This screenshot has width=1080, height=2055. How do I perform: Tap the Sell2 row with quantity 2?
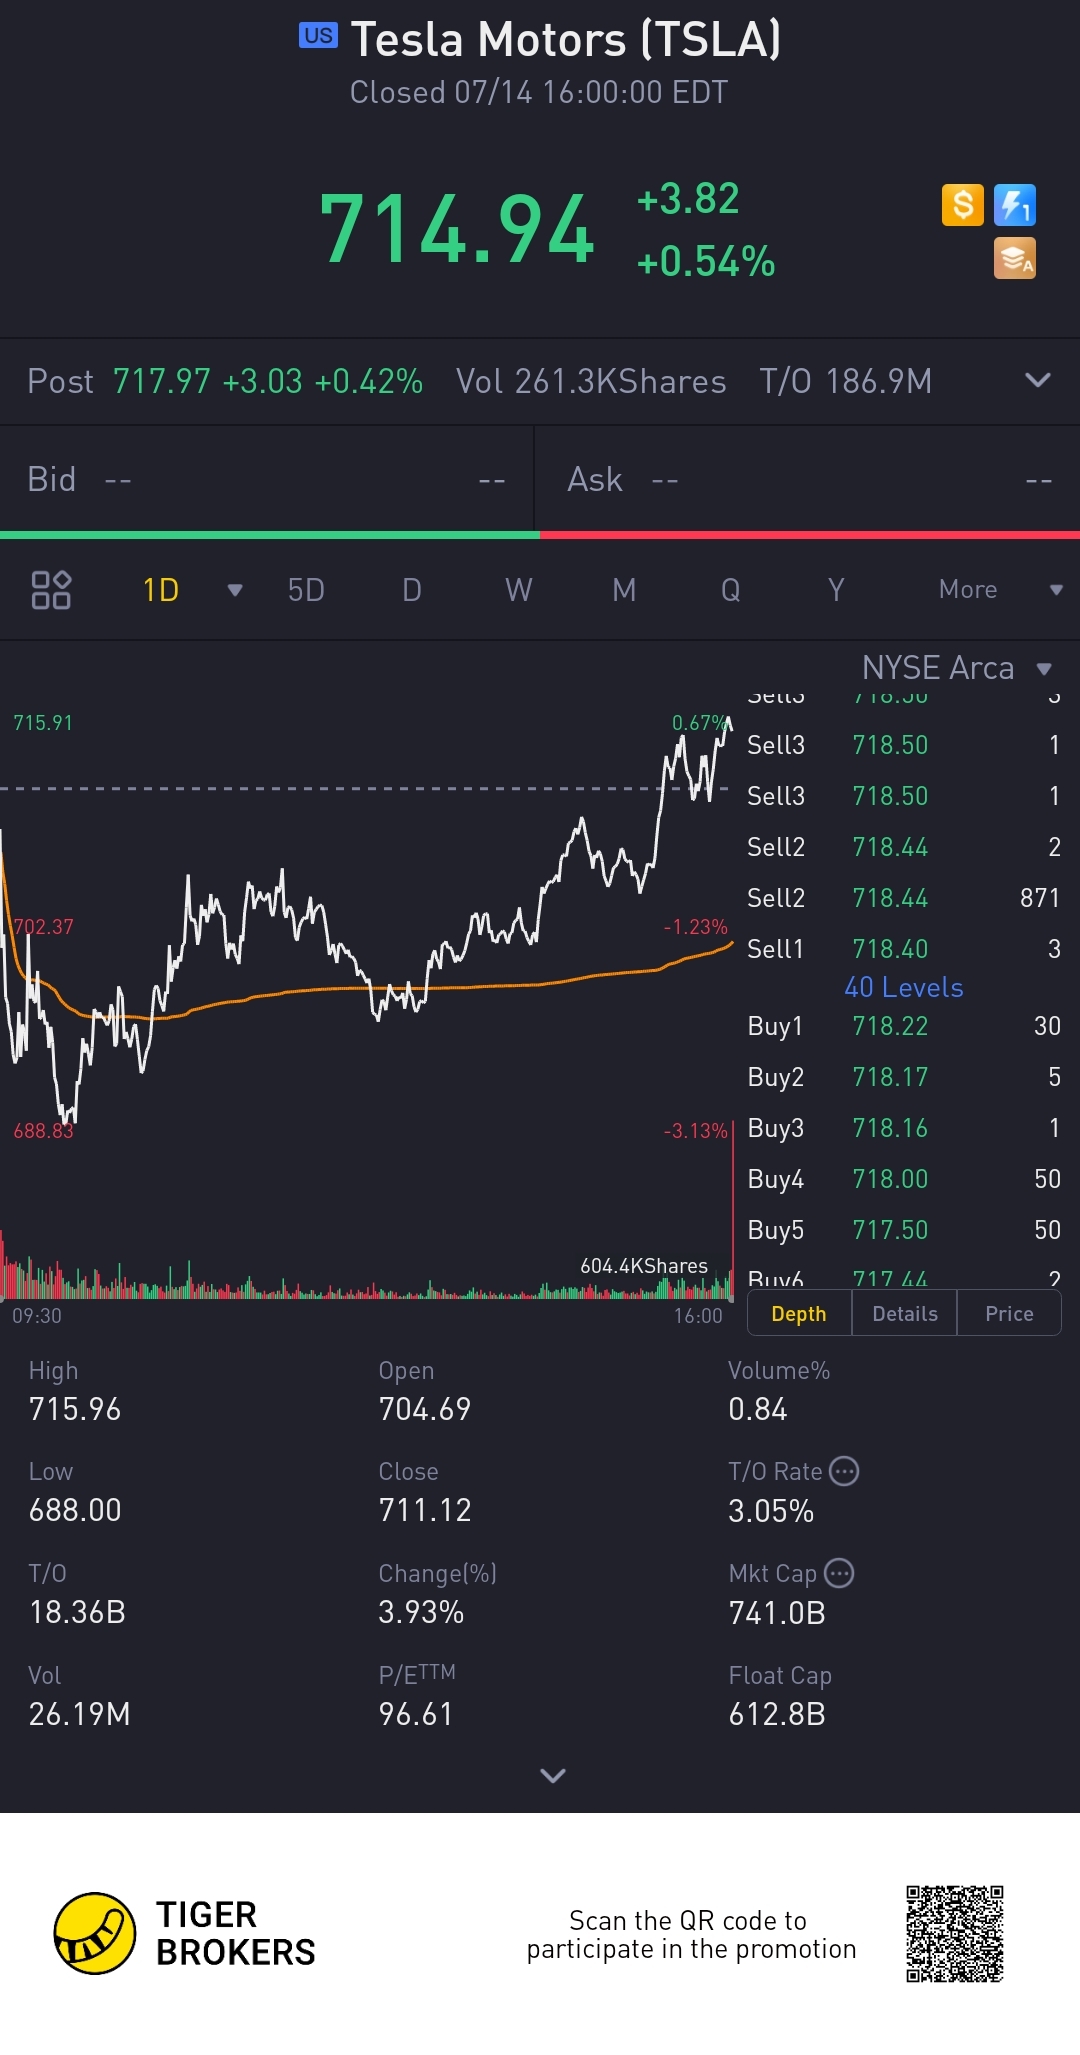pyautogui.click(x=904, y=847)
